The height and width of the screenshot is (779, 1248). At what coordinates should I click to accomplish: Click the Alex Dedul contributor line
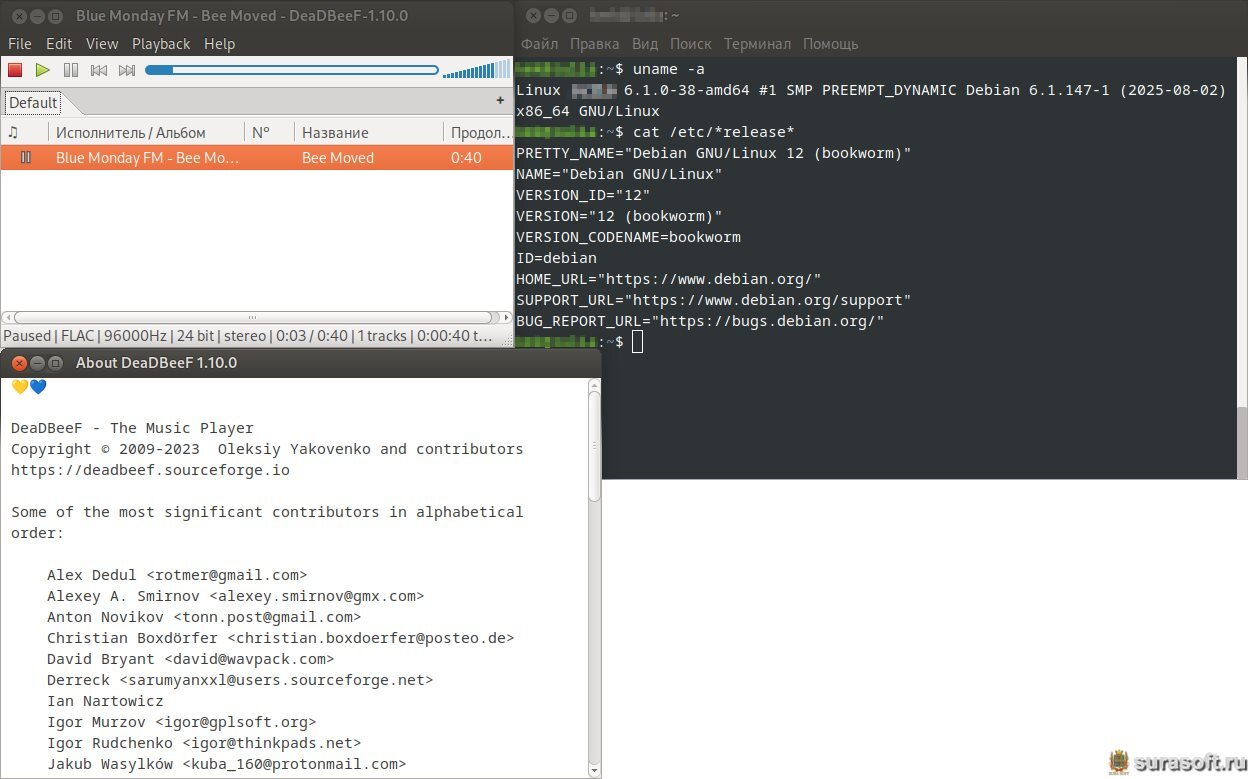coord(177,575)
